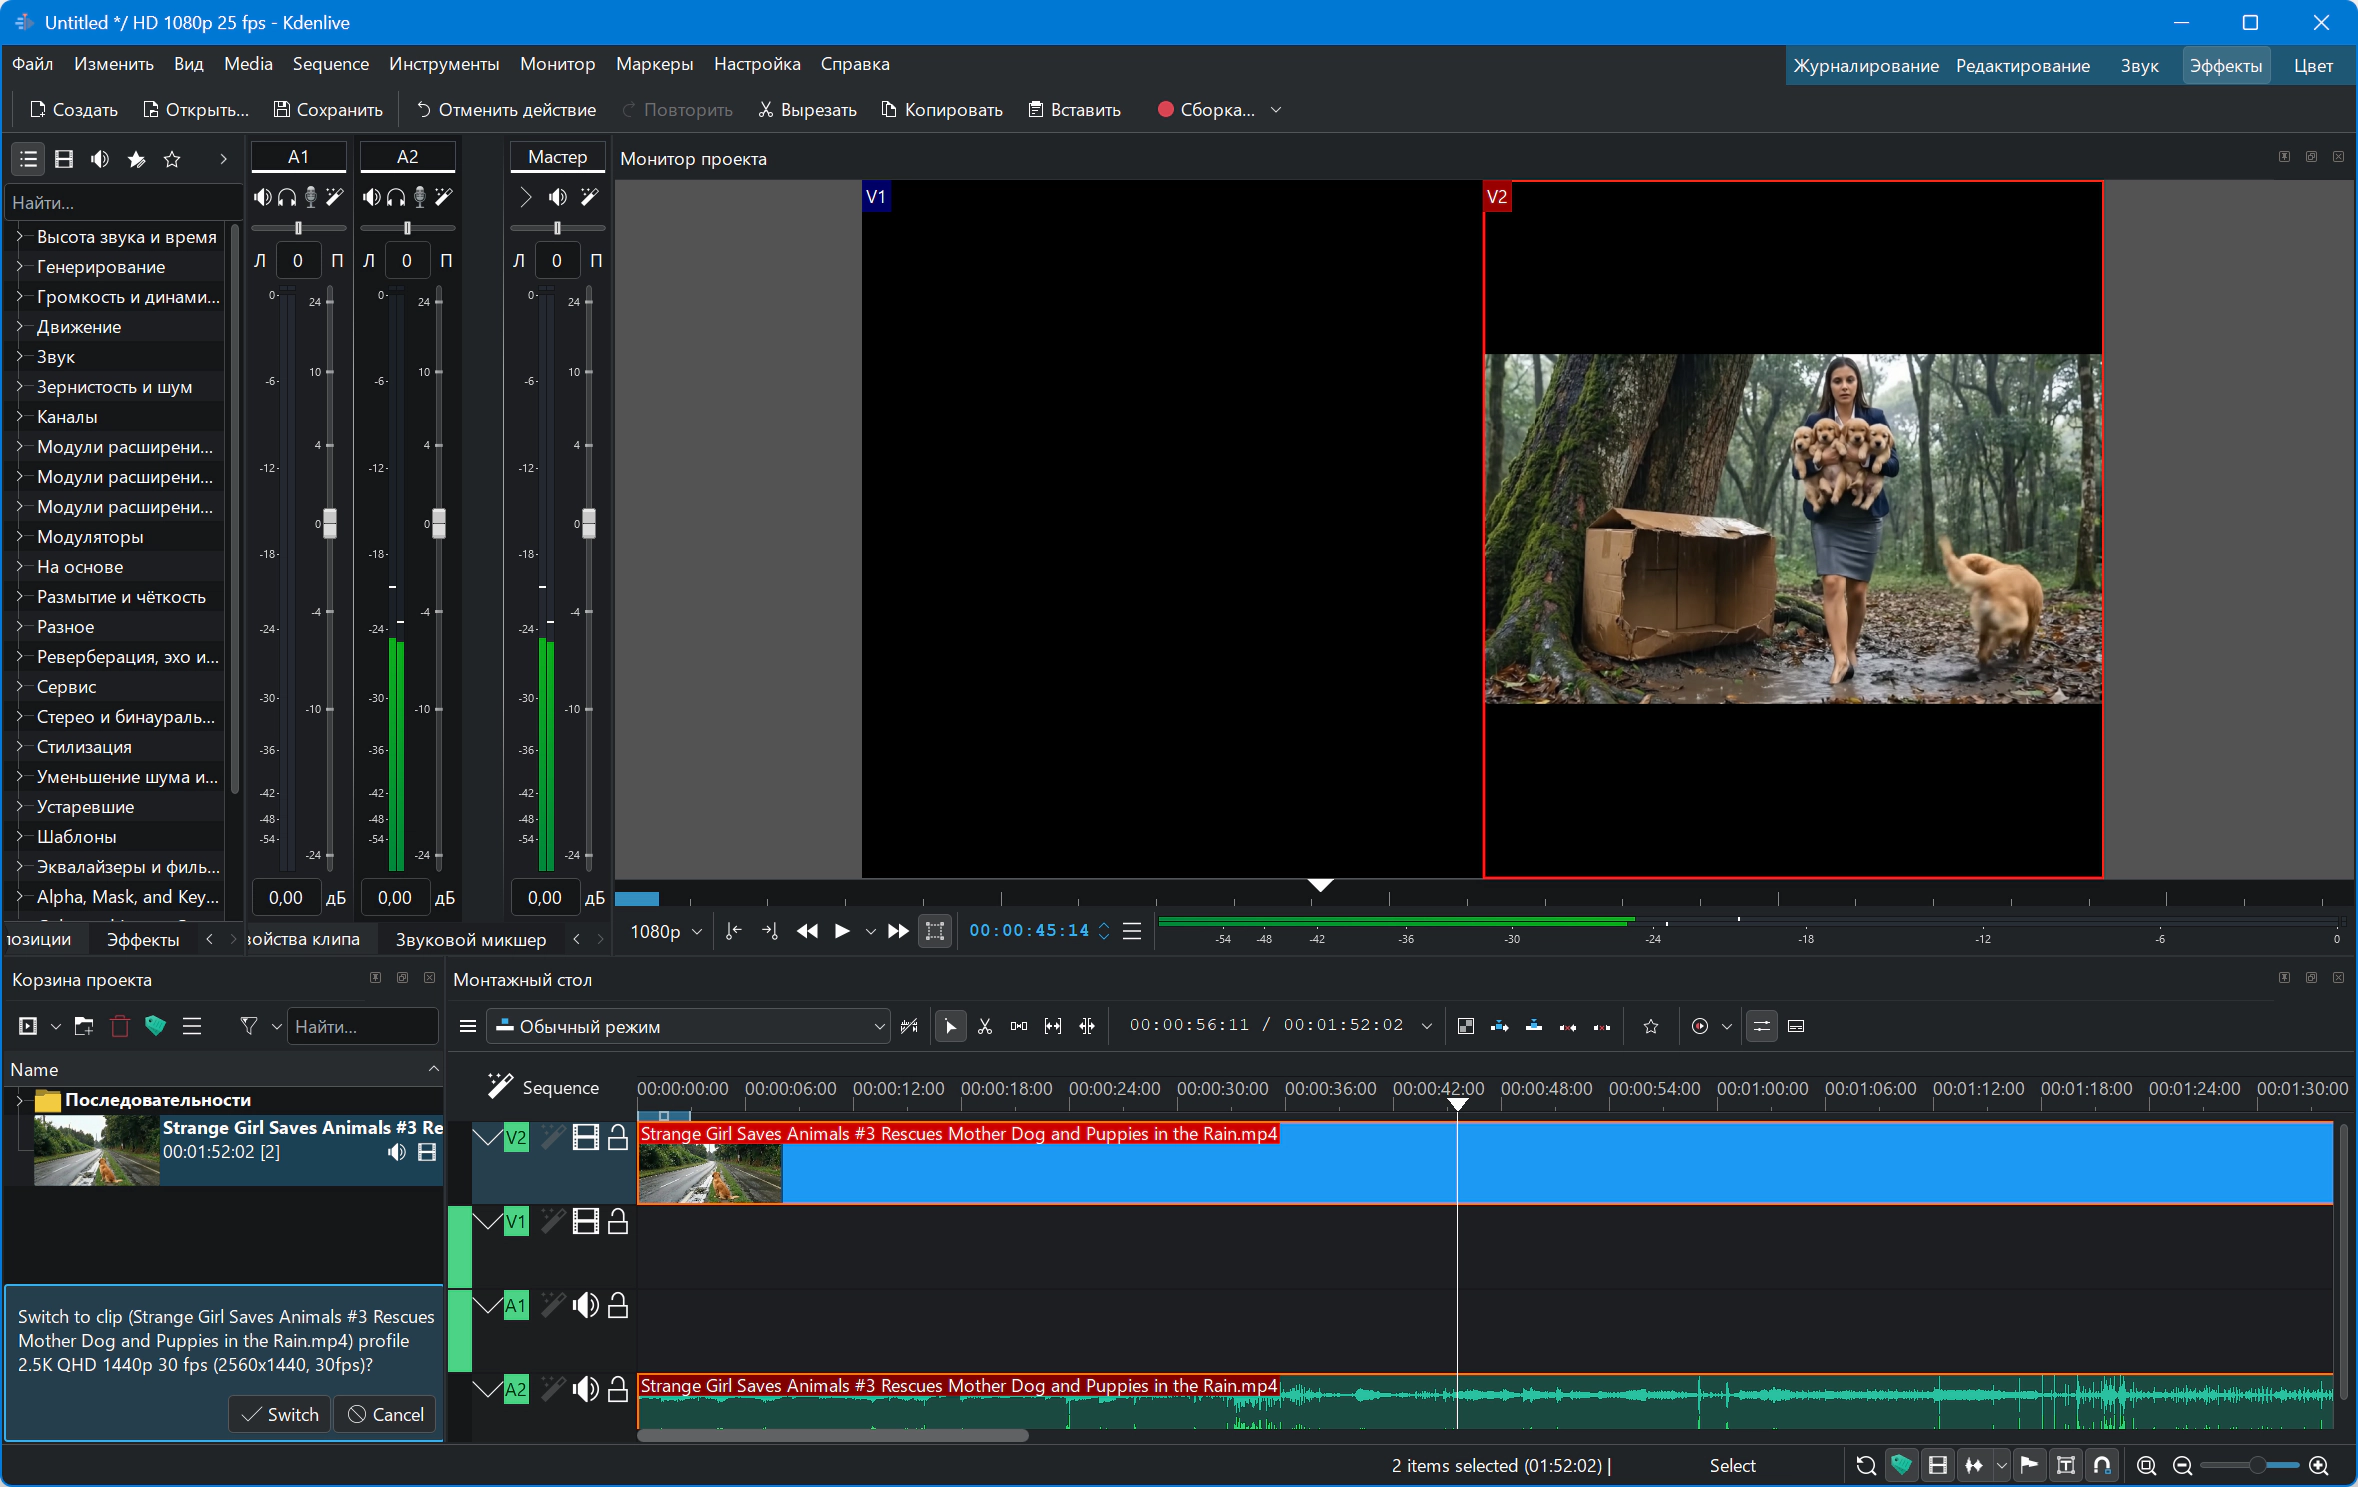Viewport: 2358px width, 1487px height.
Task: Rewind playback in the project monitor
Action: [807, 931]
